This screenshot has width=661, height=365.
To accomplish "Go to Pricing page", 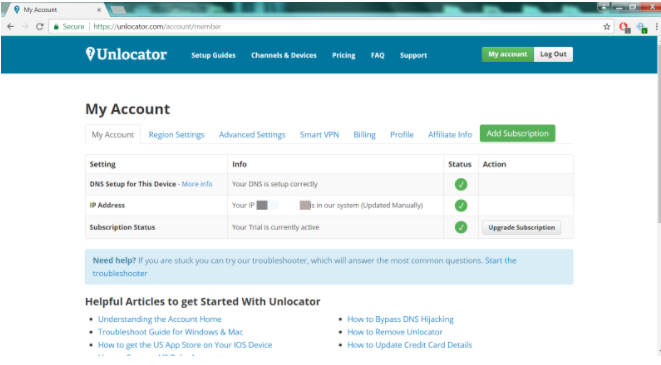I will 344,55.
